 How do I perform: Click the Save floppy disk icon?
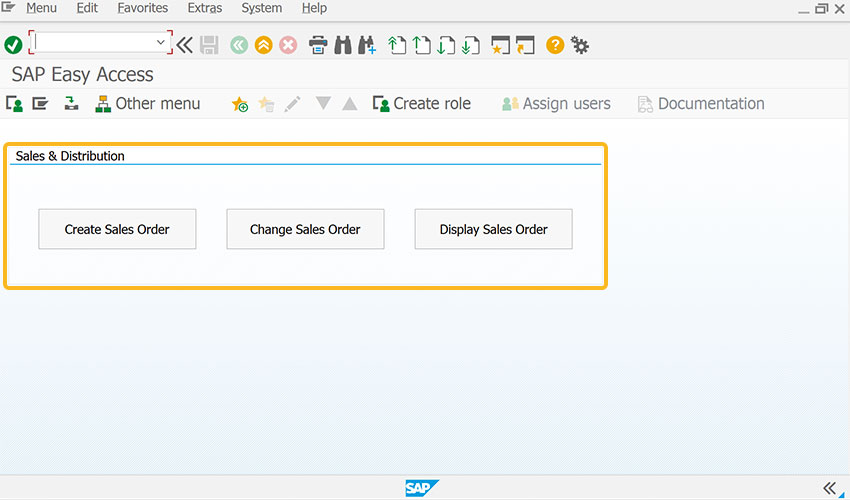pyautogui.click(x=209, y=45)
